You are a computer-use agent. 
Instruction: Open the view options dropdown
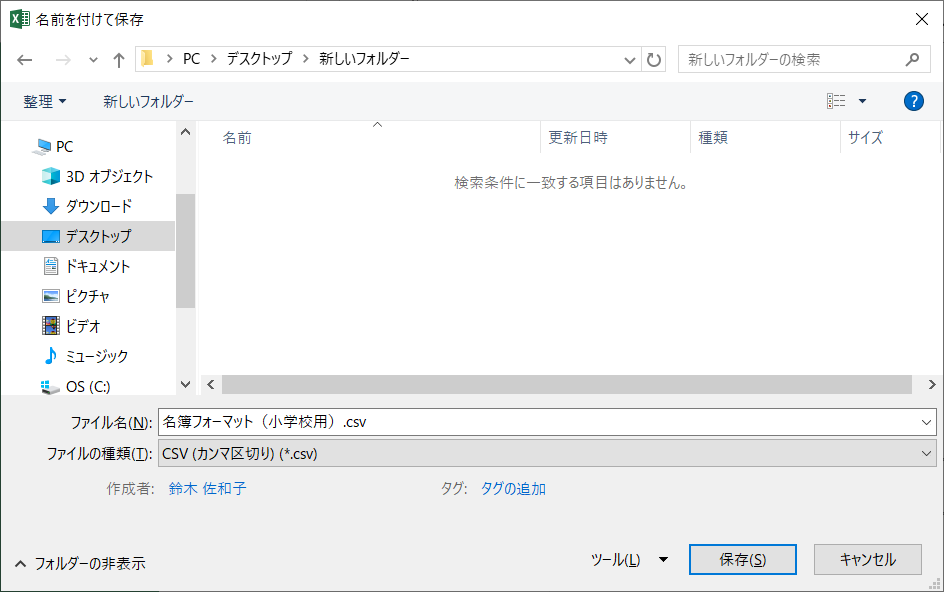tap(862, 101)
